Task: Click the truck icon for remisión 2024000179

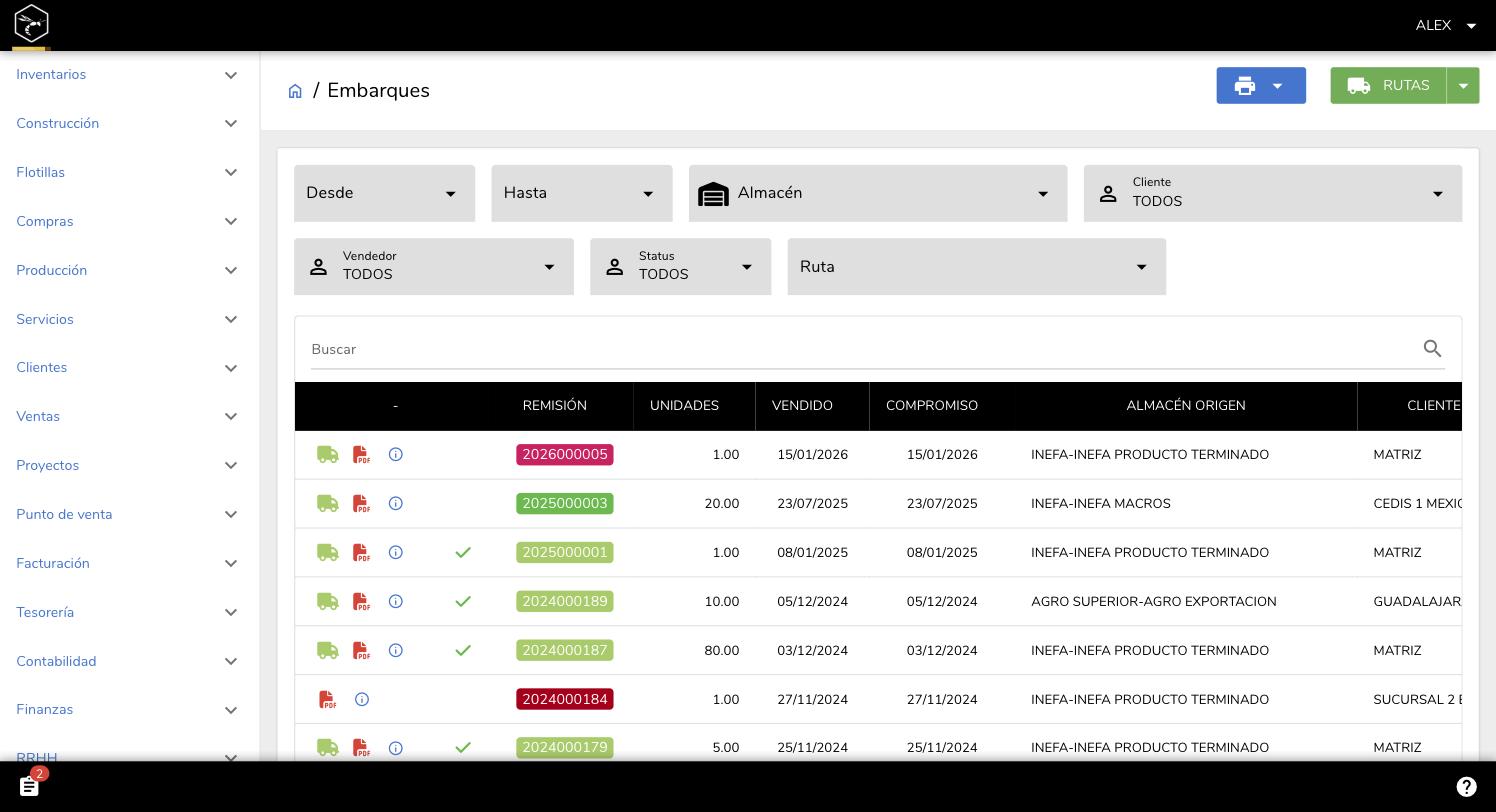Action: pos(327,748)
